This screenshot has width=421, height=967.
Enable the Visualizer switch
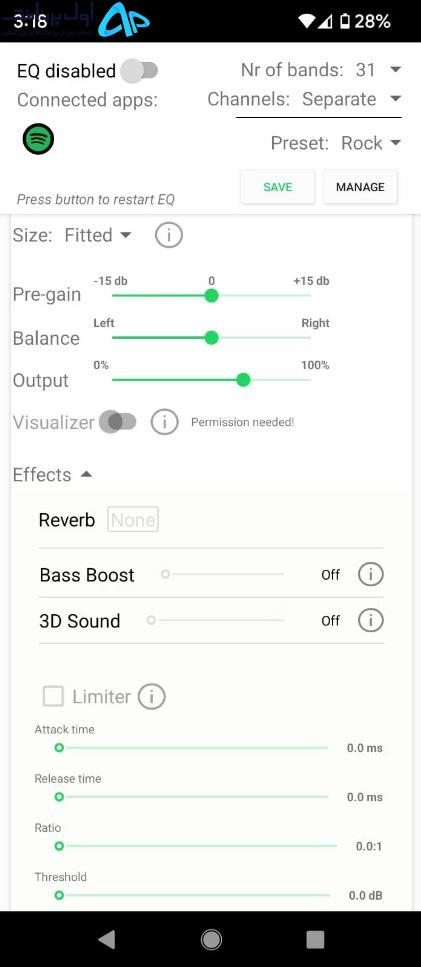point(118,422)
